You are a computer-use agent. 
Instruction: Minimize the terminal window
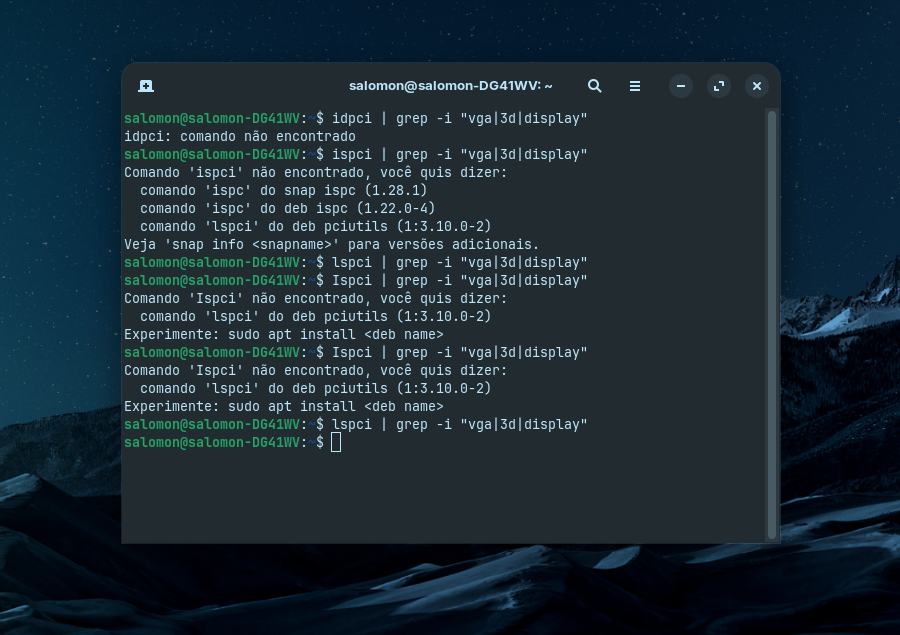coord(680,86)
